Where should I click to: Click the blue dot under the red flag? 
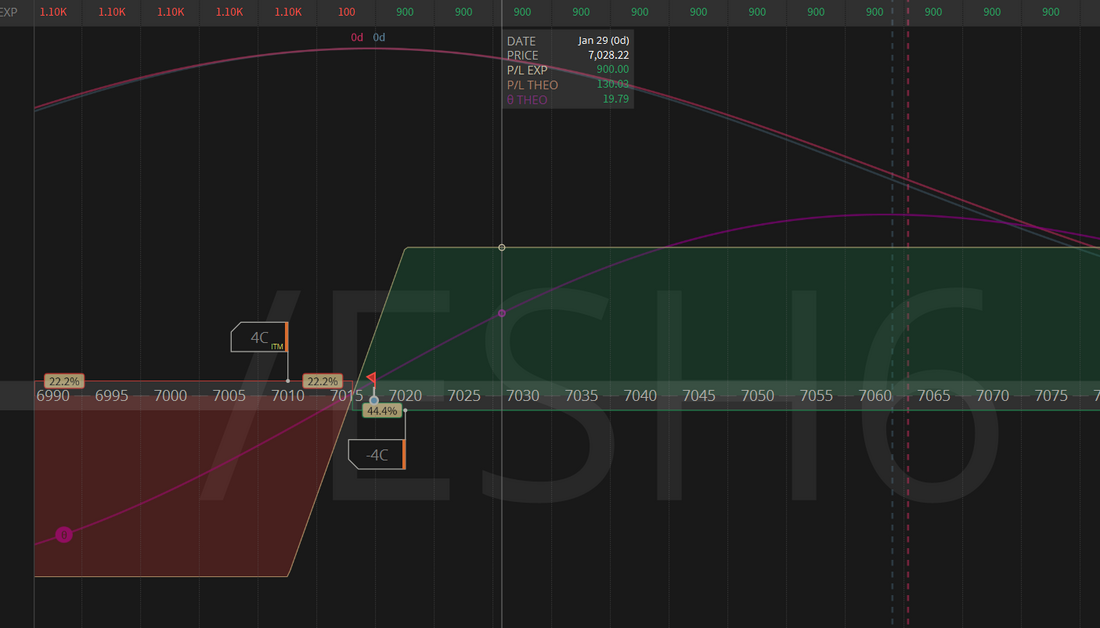click(374, 401)
